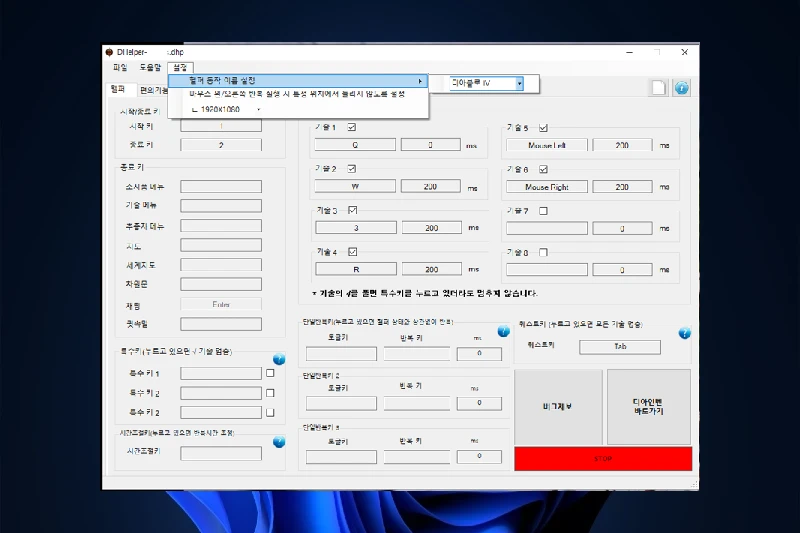Select the mouse repeat option in 설정 menu
Screen dimensions: 800x533
tap(298, 94)
